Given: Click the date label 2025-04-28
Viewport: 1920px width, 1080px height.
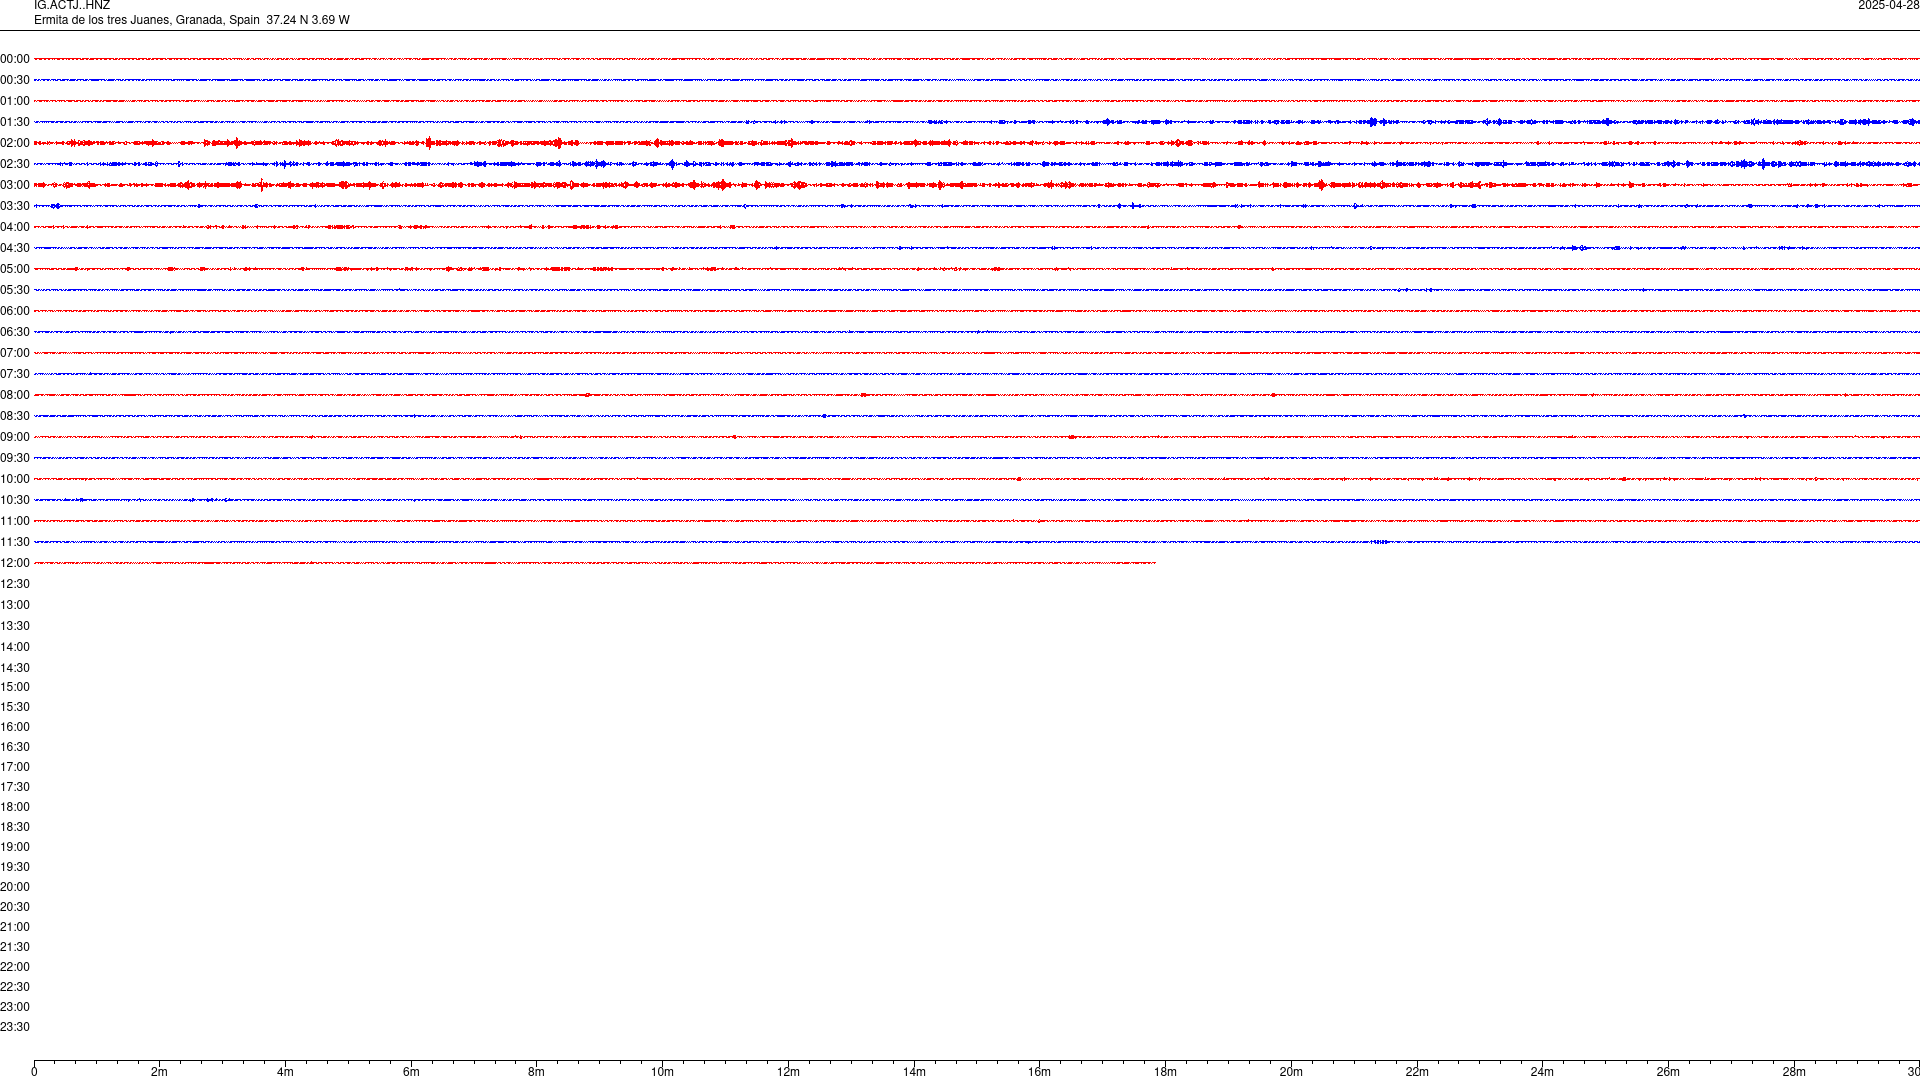Looking at the screenshot, I should point(1888,6).
